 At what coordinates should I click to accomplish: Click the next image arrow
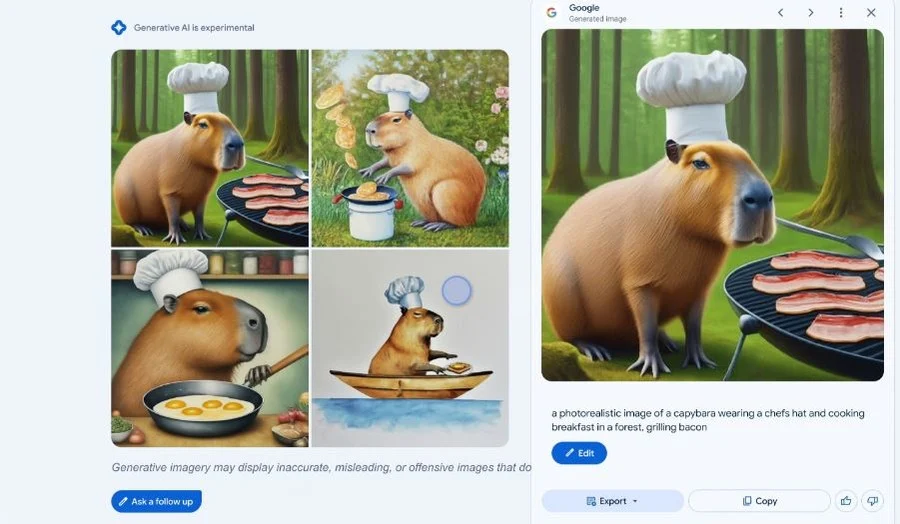point(810,13)
